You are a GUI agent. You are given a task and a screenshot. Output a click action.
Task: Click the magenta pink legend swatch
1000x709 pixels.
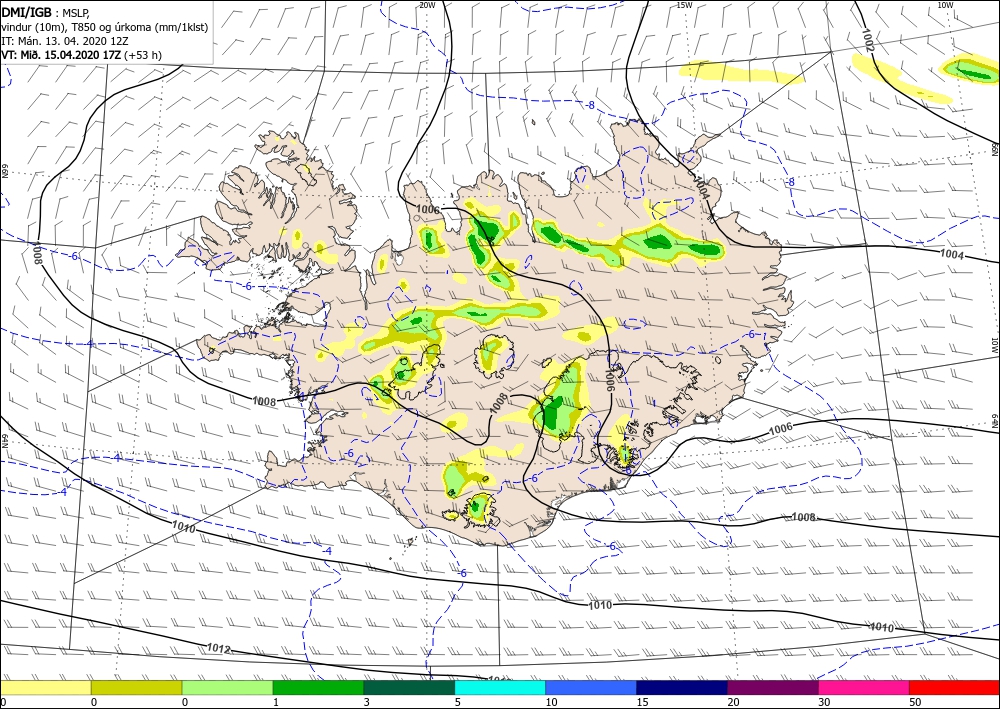864,687
